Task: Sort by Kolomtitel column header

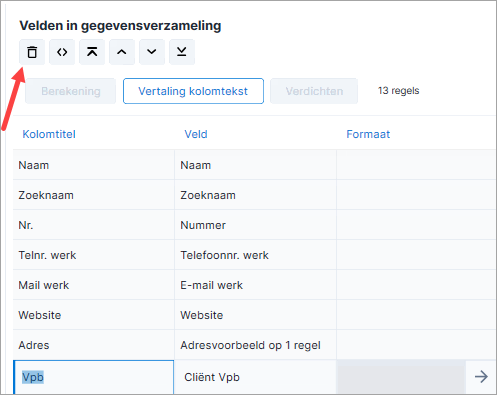Action: (x=49, y=134)
